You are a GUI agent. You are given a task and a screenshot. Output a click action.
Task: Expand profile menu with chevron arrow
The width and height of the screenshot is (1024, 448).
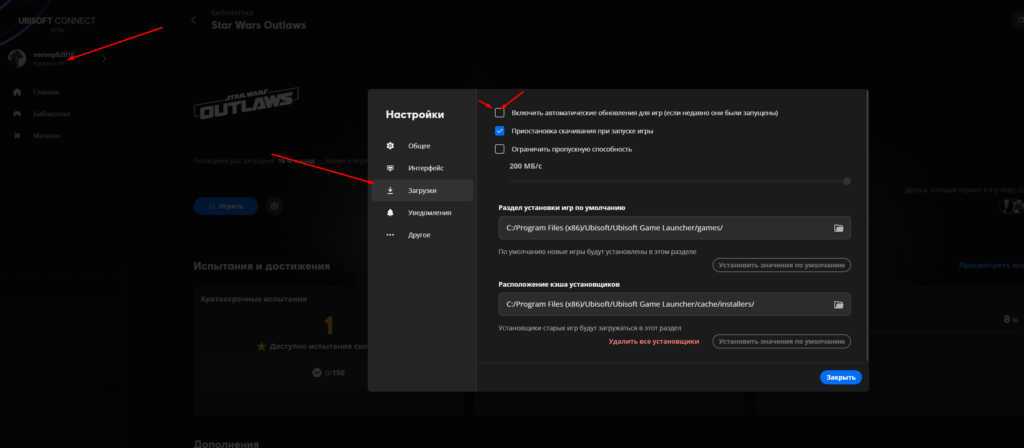[x=104, y=59]
